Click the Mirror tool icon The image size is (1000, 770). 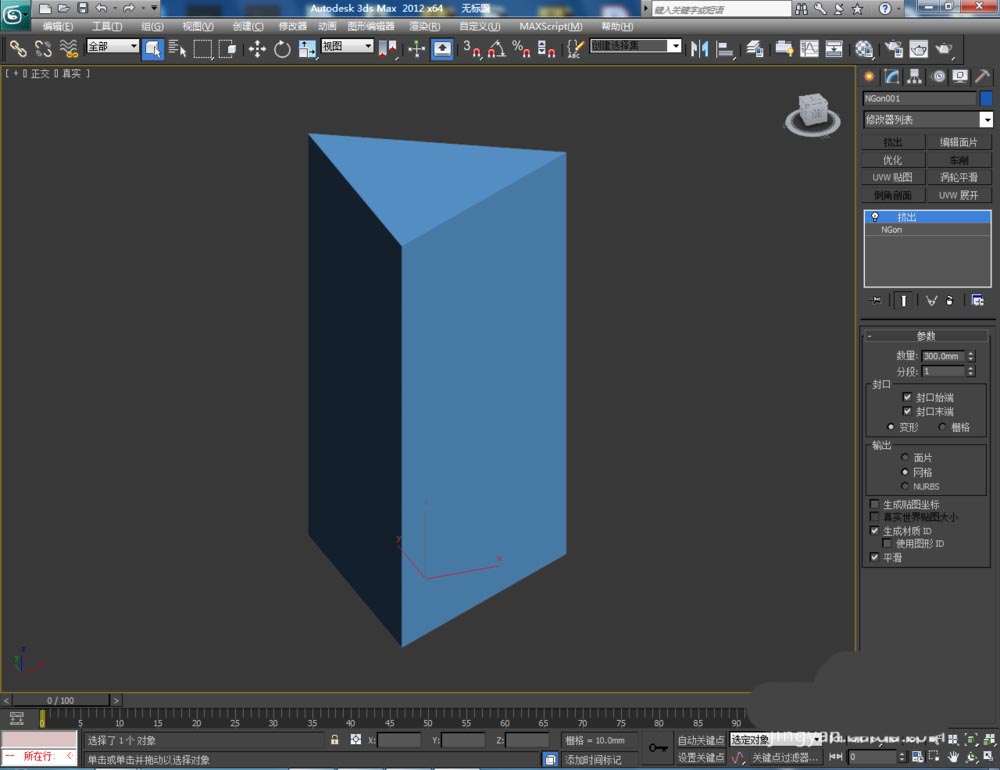699,48
